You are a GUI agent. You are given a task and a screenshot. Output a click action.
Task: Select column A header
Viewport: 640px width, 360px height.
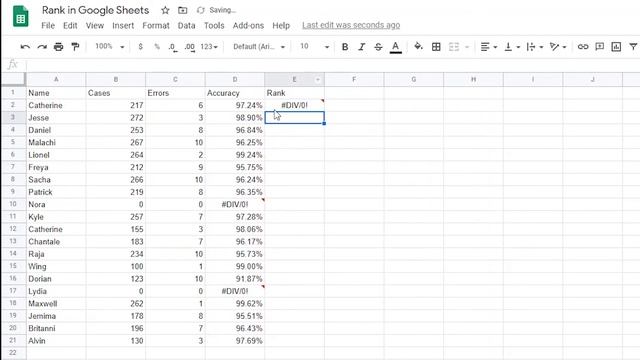point(56,80)
